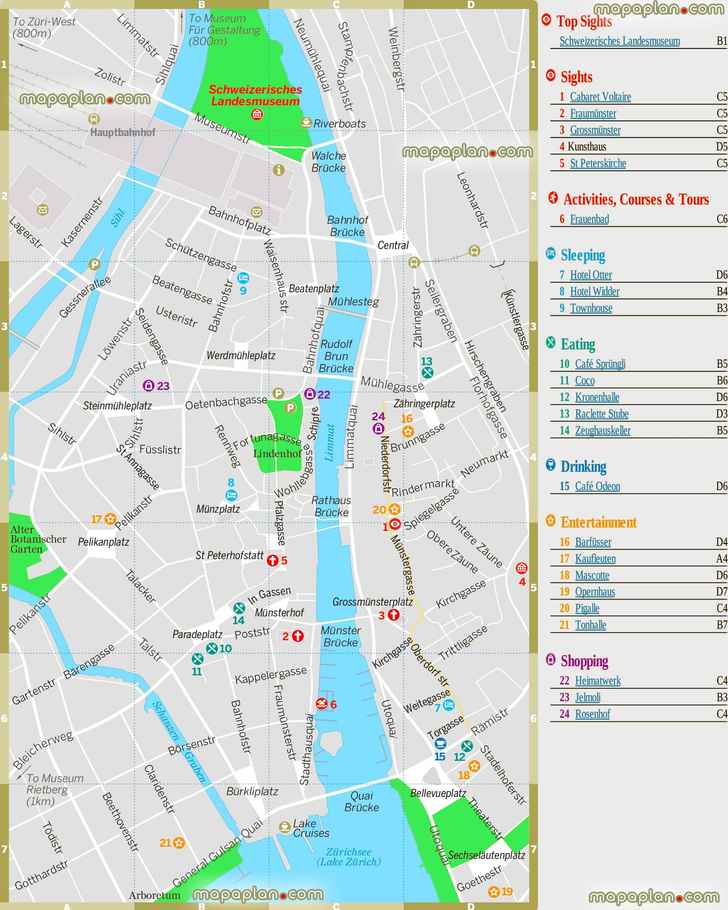Image resolution: width=728 pixels, height=910 pixels.
Task: Click map marker 8 hotel icon above Münzplatz
Action: [x=231, y=494]
